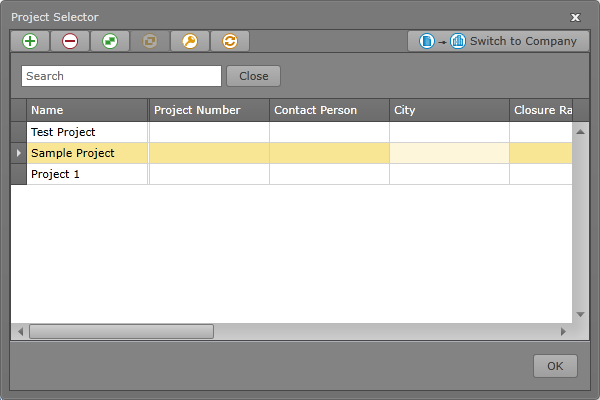Click the green open project icon
Image resolution: width=600 pixels, height=400 pixels.
(110, 41)
